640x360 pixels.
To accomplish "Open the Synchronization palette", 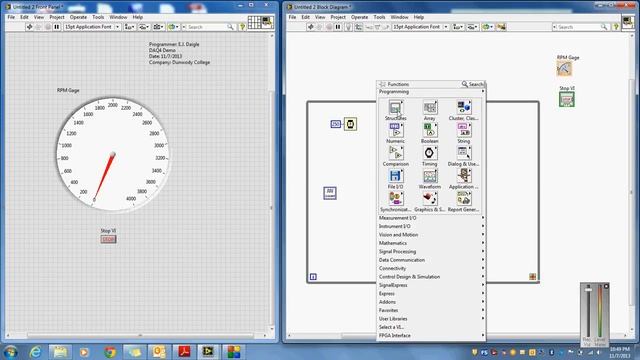I will click(x=395, y=199).
